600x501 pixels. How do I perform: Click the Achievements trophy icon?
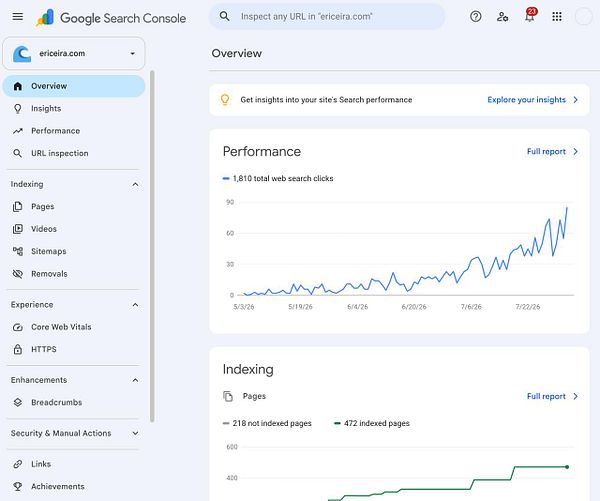point(18,486)
